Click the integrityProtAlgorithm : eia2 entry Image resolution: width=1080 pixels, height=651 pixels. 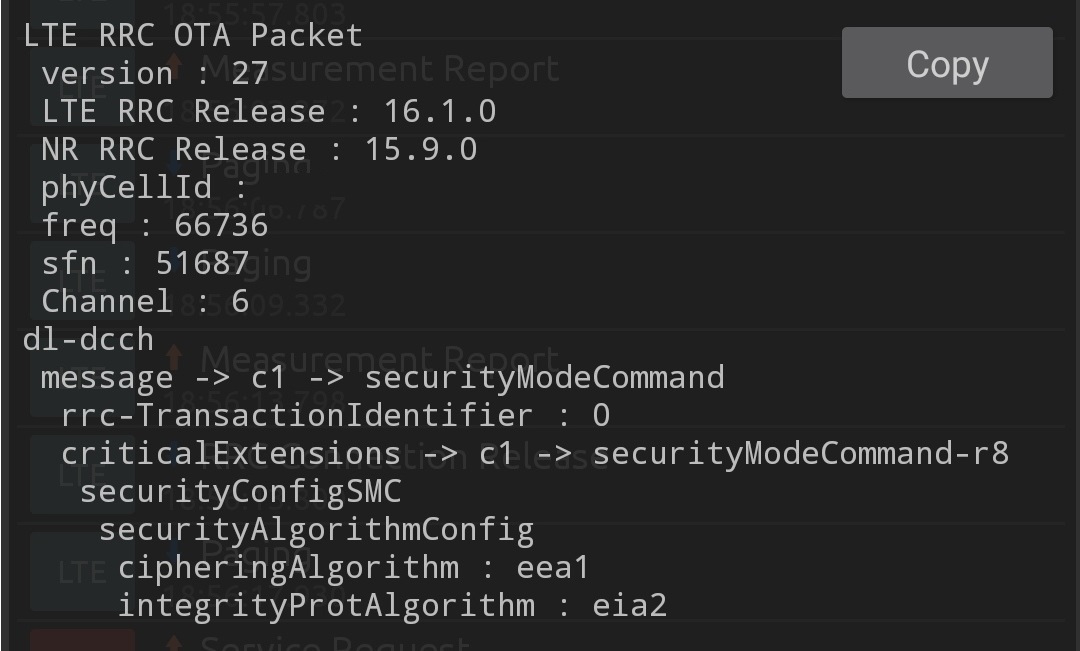(392, 605)
